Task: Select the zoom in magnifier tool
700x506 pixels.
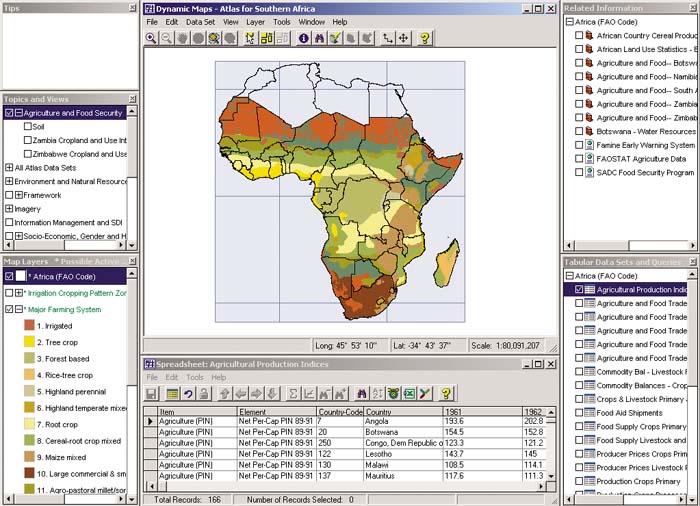Action: pyautogui.click(x=151, y=38)
